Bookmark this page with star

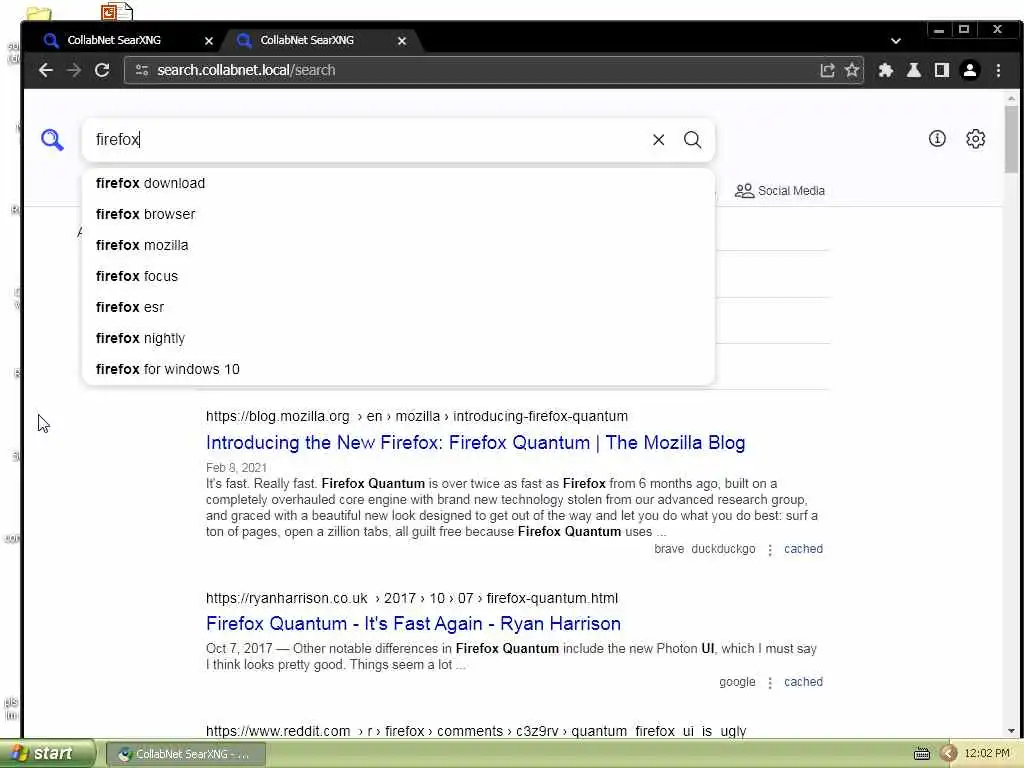(852, 70)
